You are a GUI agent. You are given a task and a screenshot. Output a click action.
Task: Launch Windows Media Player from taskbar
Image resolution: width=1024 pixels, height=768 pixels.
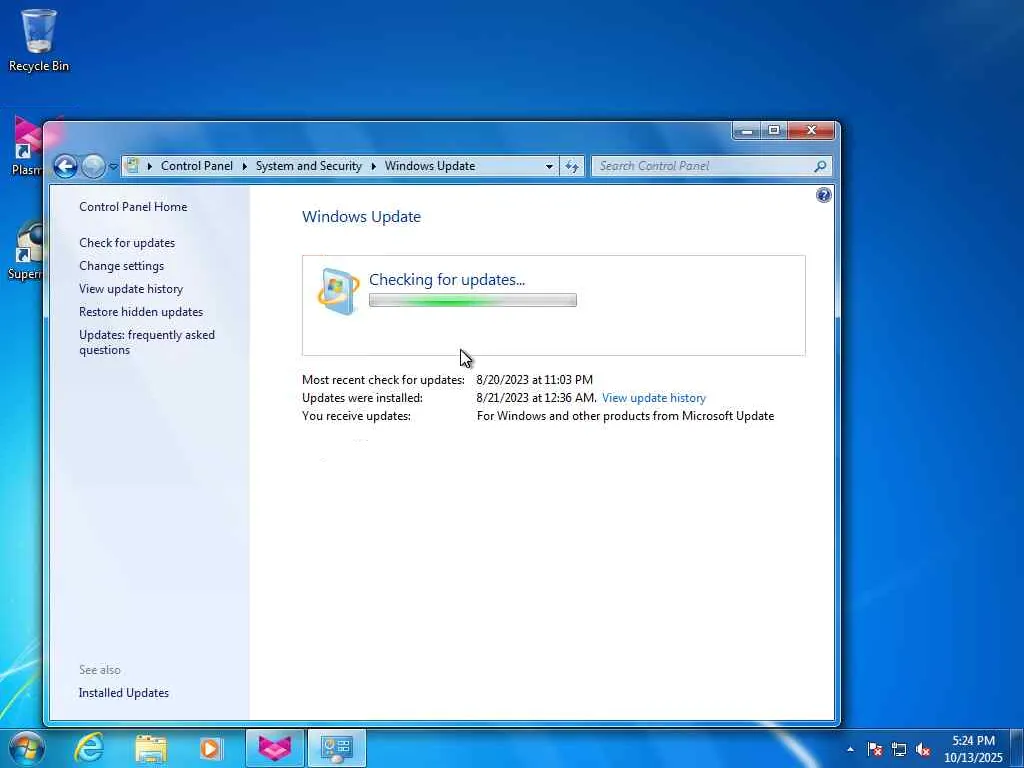[x=211, y=748]
